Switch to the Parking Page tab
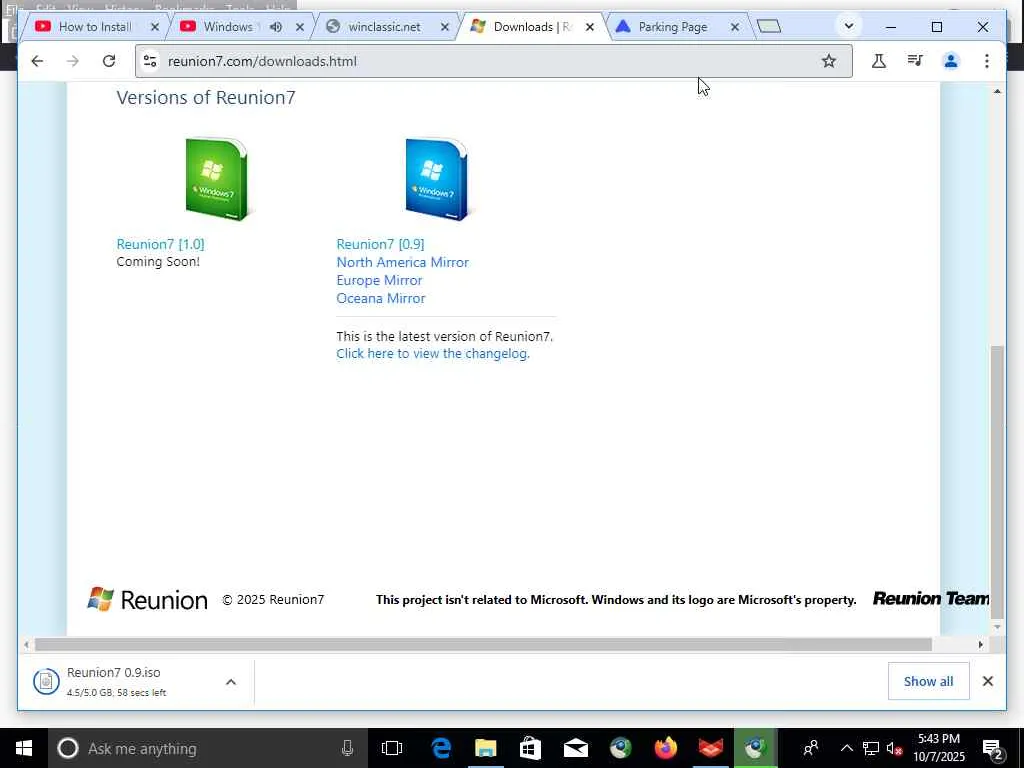This screenshot has height=768, width=1024. [x=673, y=27]
